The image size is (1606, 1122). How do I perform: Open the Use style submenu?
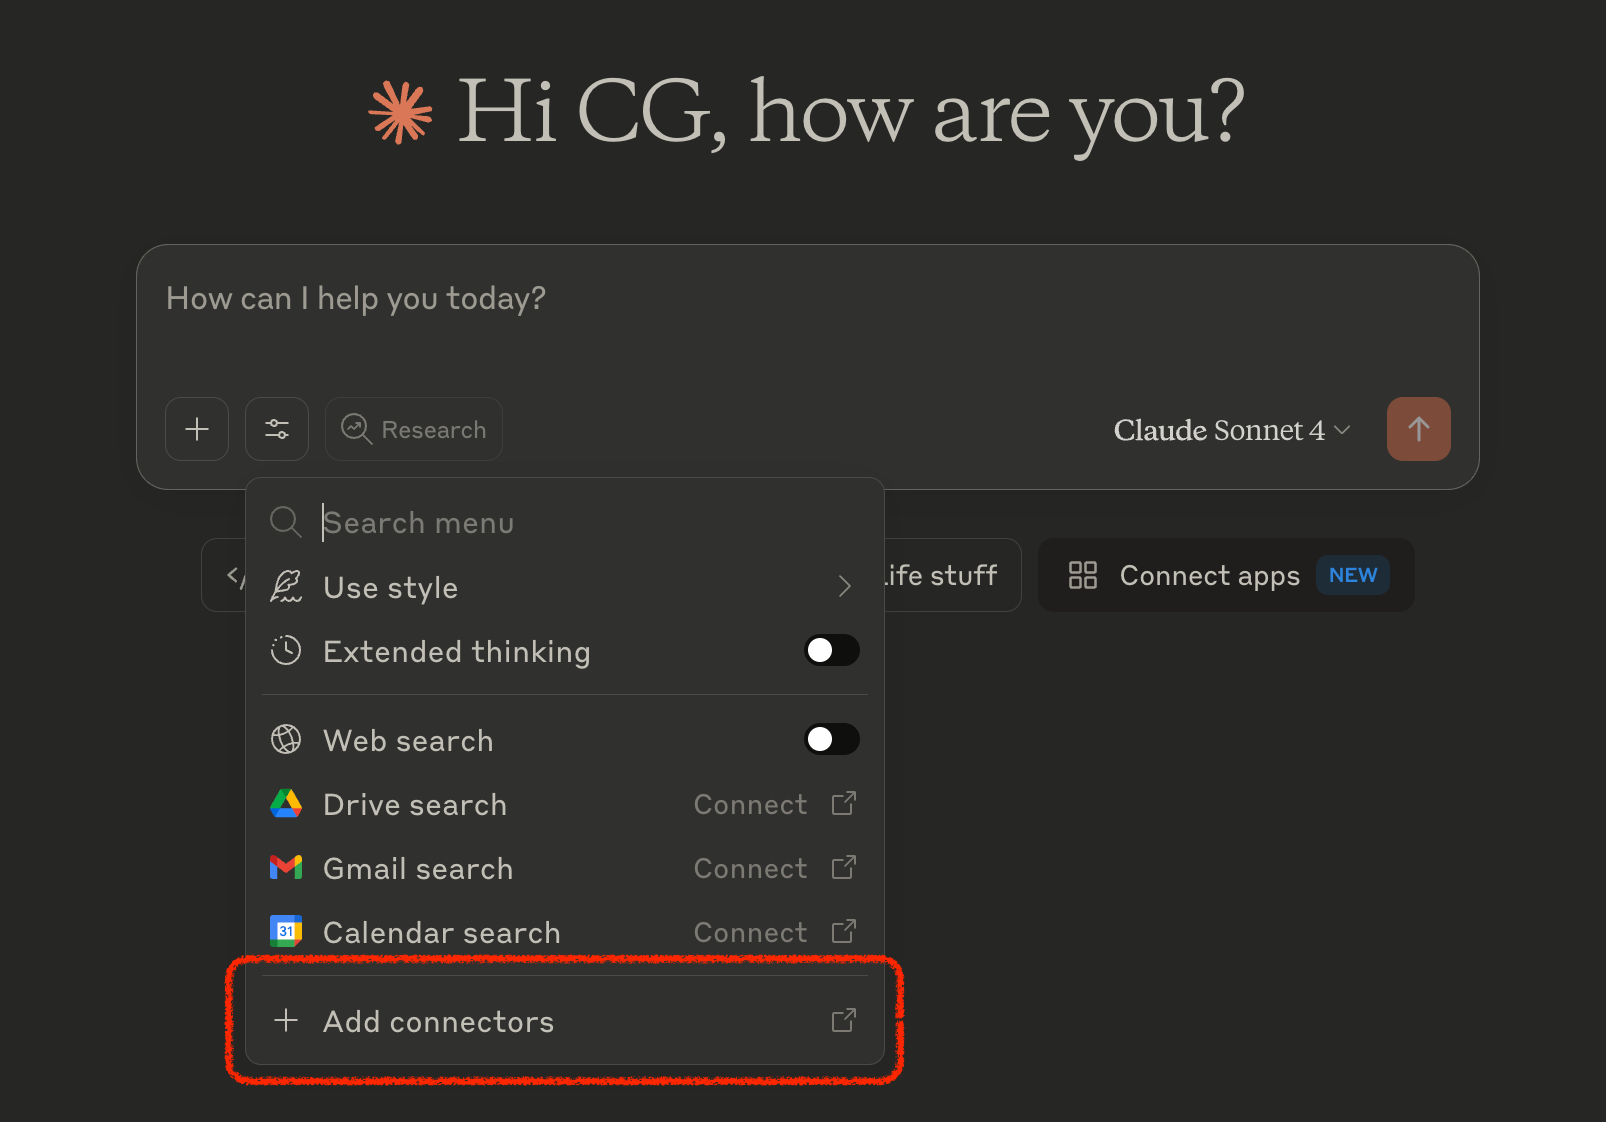[565, 587]
